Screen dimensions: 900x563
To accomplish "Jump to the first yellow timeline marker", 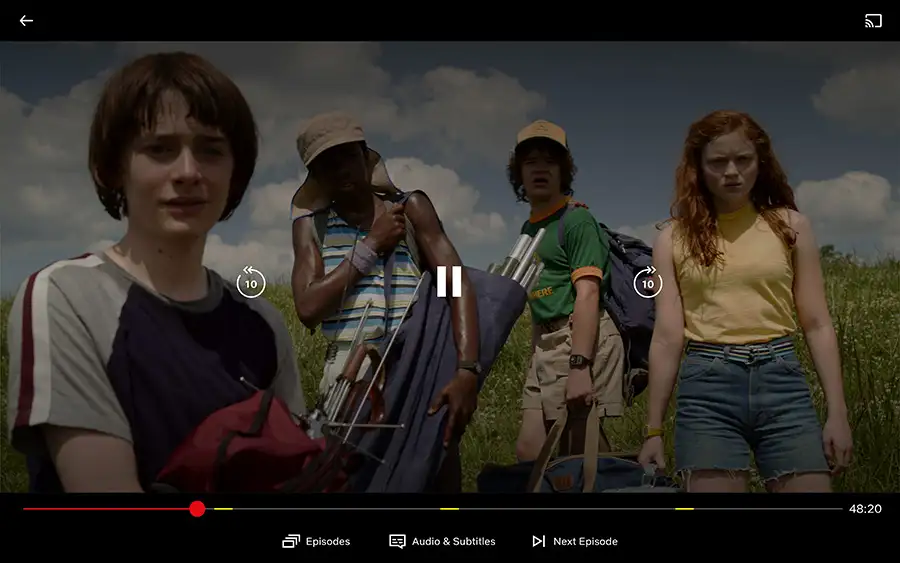I will [223, 508].
